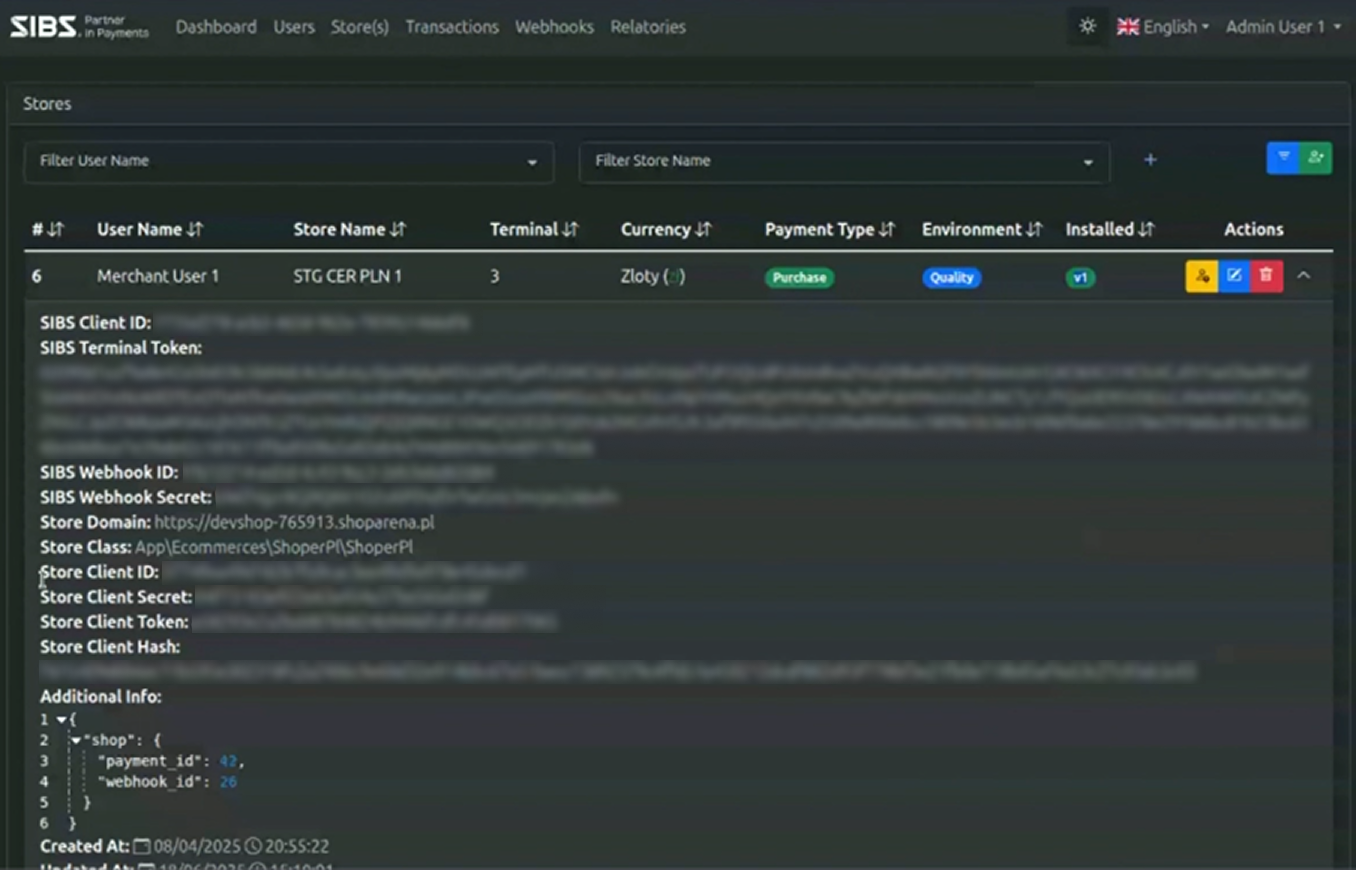Open the Filter User Name dropdown
This screenshot has width=1356, height=870.
(x=288, y=161)
